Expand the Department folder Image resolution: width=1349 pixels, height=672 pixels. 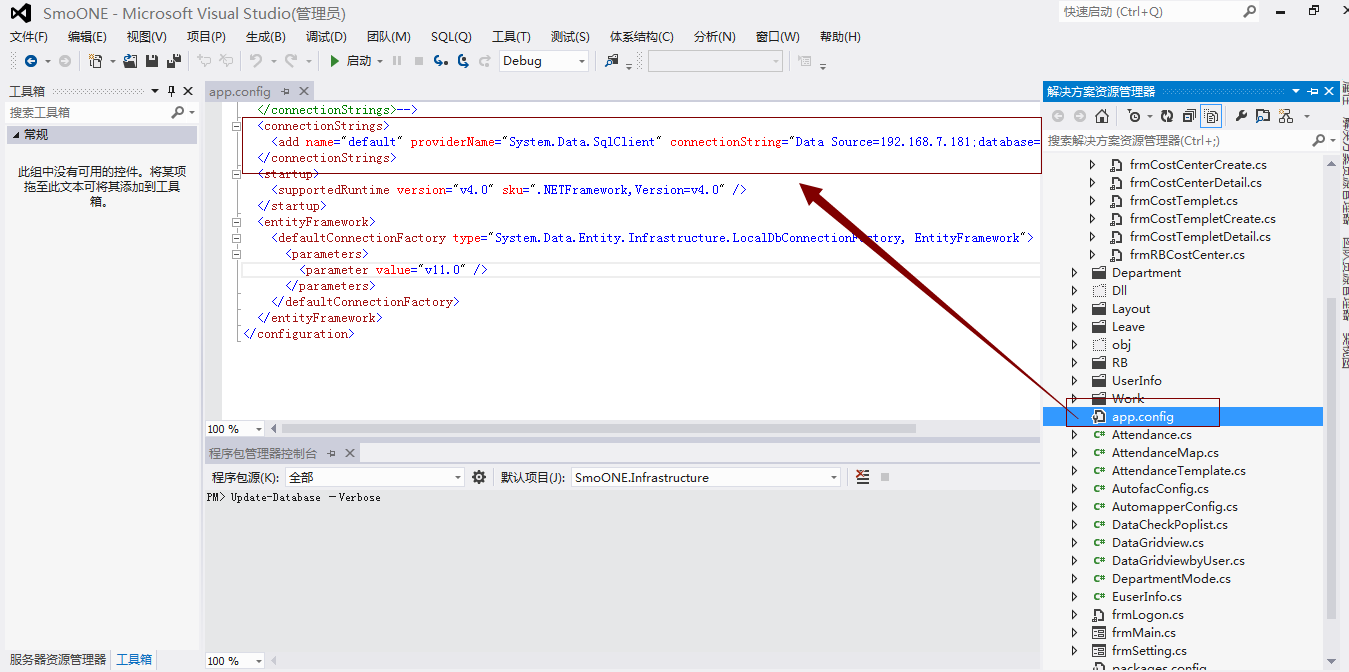coord(1075,273)
